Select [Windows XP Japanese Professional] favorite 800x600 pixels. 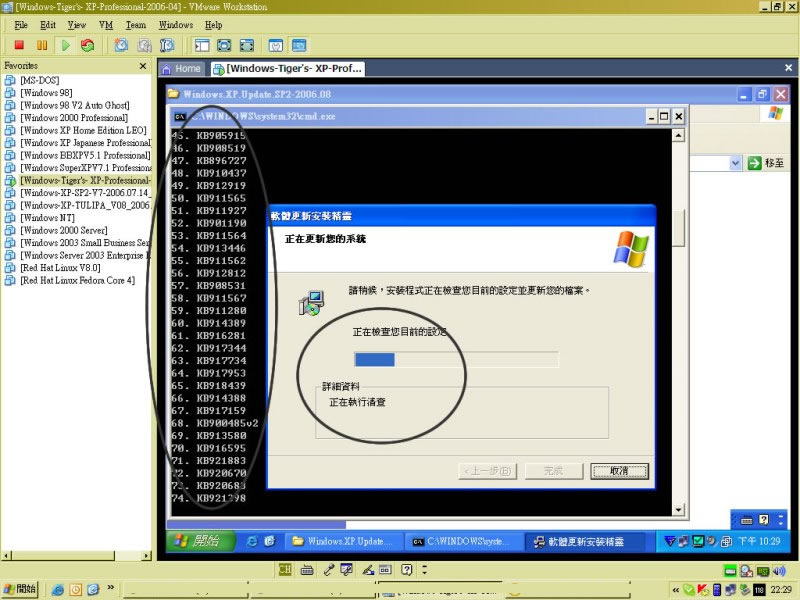(86, 143)
